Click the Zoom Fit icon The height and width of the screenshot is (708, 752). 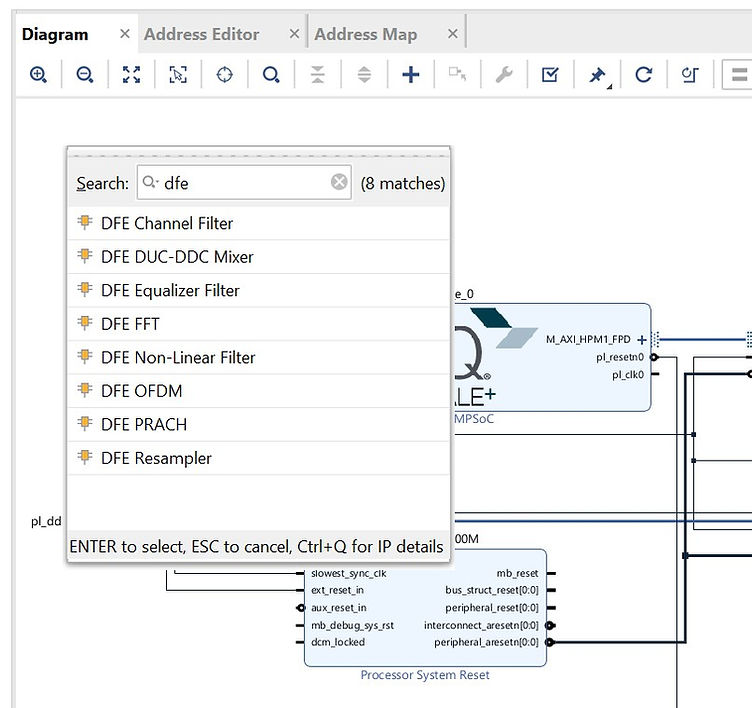[131, 75]
